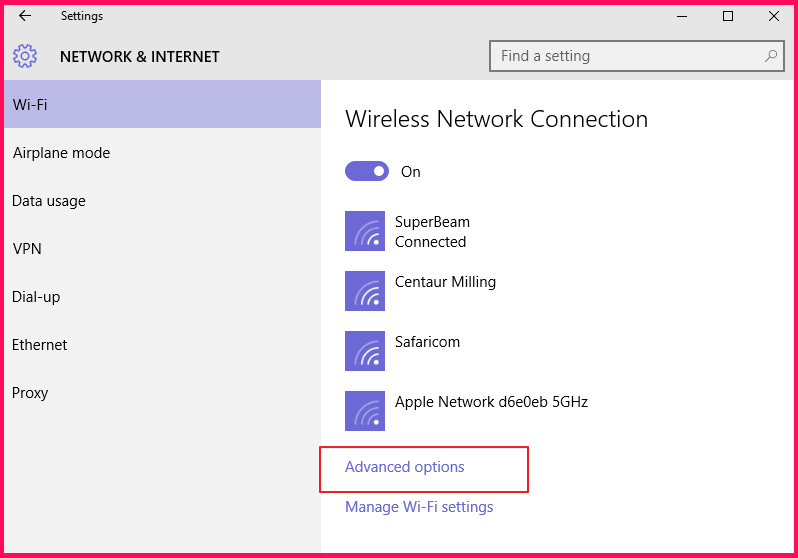The width and height of the screenshot is (798, 558).
Task: Click Manage Wi-Fi settings link
Action: [x=419, y=507]
